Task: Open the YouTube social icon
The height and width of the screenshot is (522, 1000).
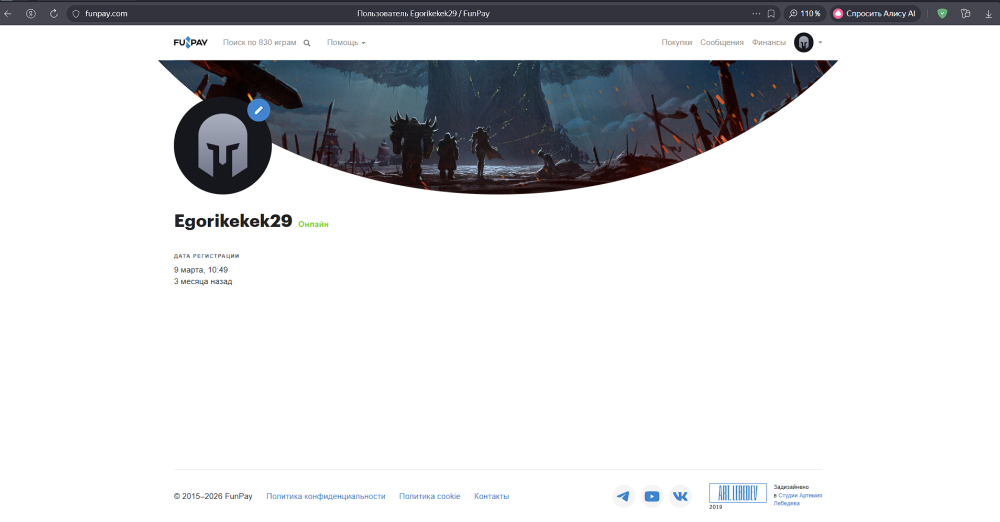Action: tap(652, 496)
